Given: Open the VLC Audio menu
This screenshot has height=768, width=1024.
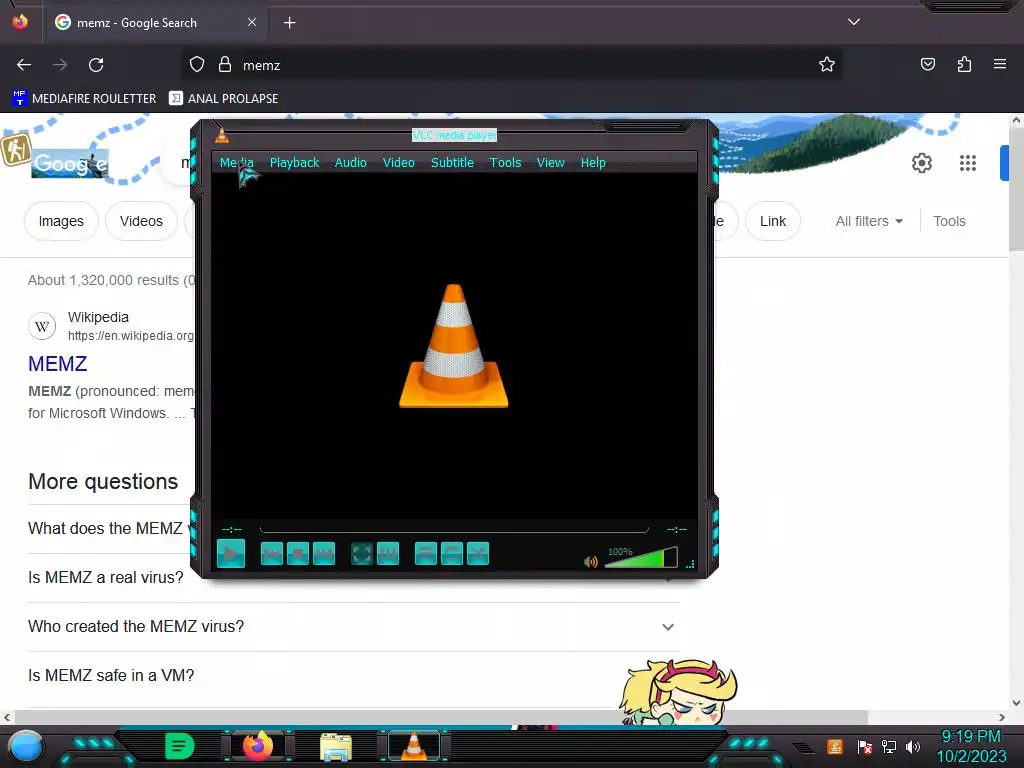Looking at the screenshot, I should click(x=351, y=163).
